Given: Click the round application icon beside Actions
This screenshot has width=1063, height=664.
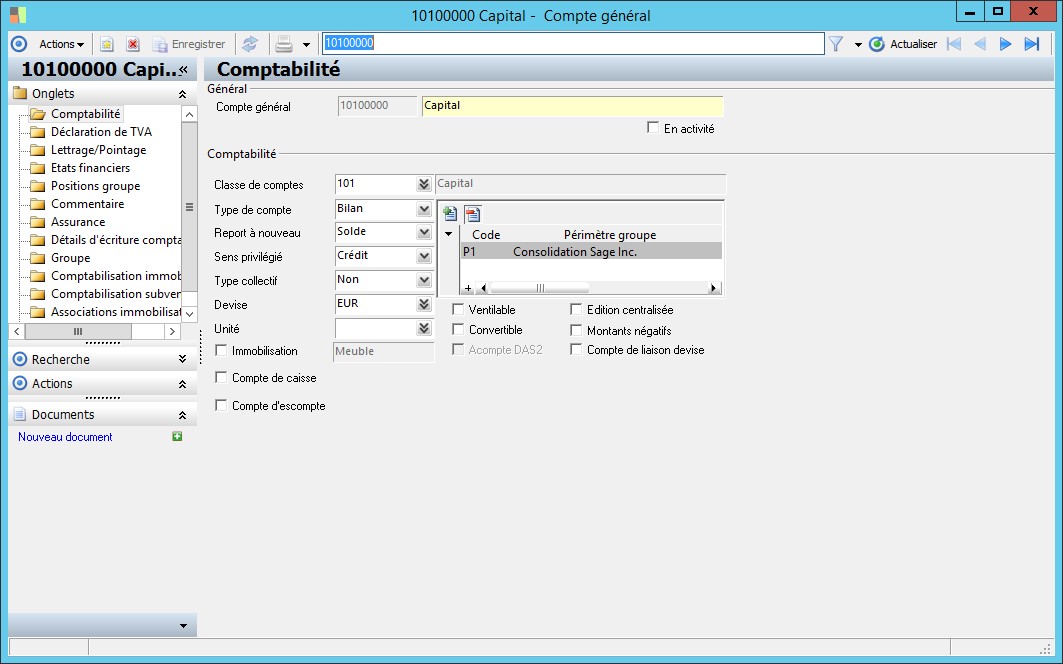Looking at the screenshot, I should coord(19,44).
